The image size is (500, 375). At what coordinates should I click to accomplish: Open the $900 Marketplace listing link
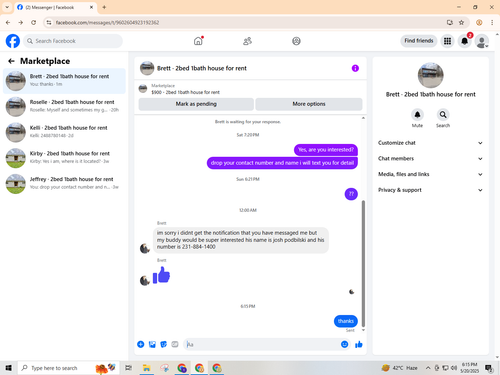pos(185,92)
